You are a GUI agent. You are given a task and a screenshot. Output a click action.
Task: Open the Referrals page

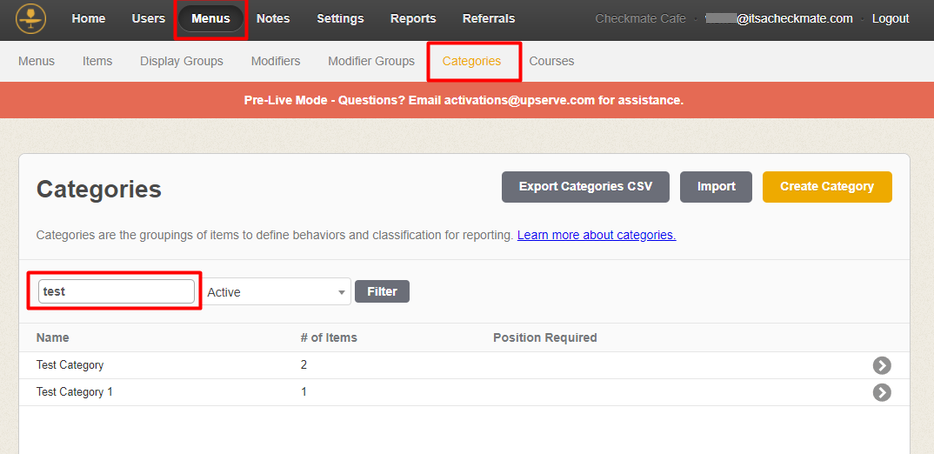click(488, 19)
